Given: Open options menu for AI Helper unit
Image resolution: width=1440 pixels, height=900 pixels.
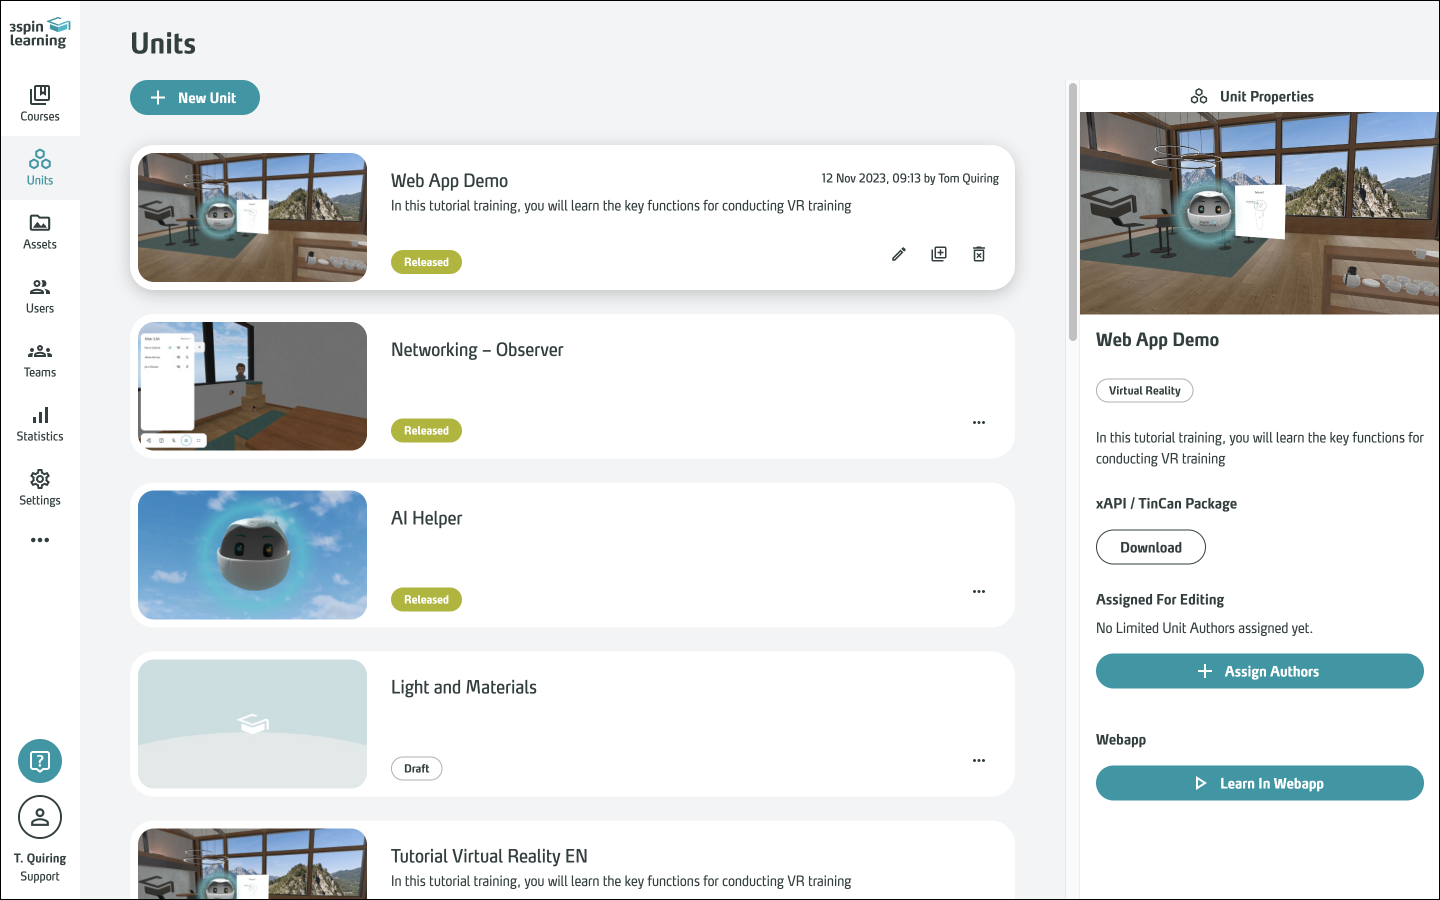Looking at the screenshot, I should 978,591.
